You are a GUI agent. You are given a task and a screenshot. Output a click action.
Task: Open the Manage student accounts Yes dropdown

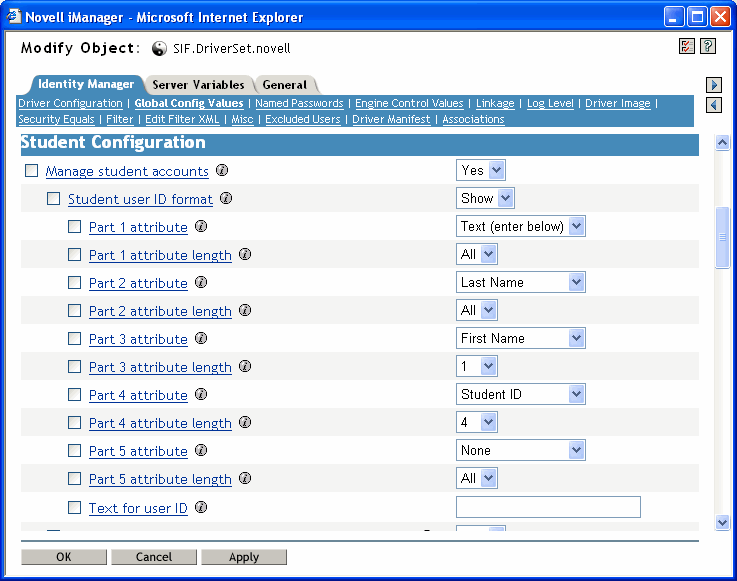coord(481,170)
